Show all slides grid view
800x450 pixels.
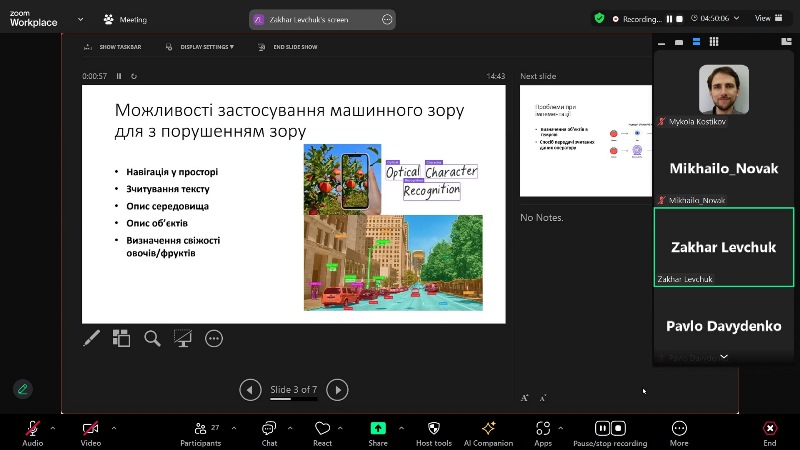(x=121, y=338)
